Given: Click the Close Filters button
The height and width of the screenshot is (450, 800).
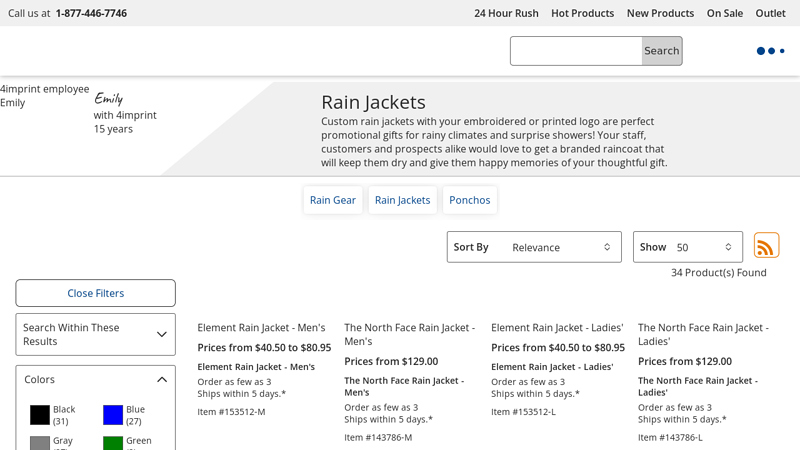Looking at the screenshot, I should (x=95, y=293).
